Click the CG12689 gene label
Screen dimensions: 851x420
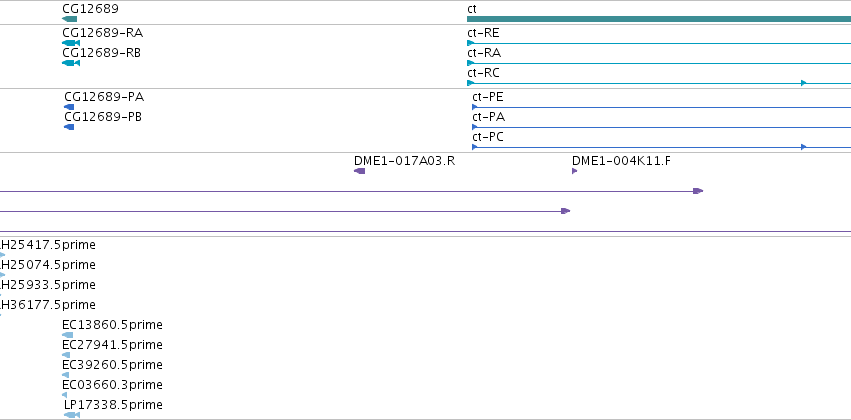[x=90, y=9]
